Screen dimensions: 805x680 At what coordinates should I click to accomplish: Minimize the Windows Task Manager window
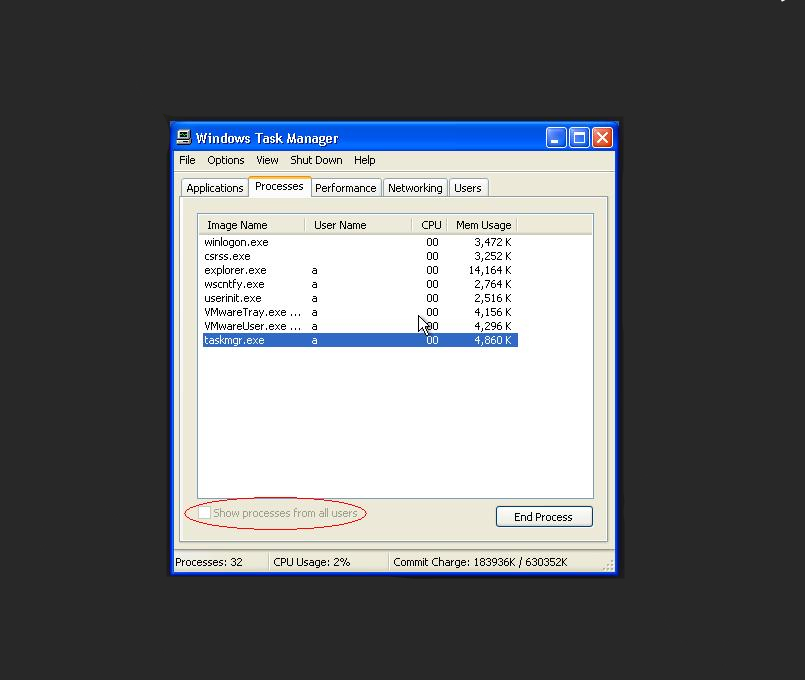[555, 138]
